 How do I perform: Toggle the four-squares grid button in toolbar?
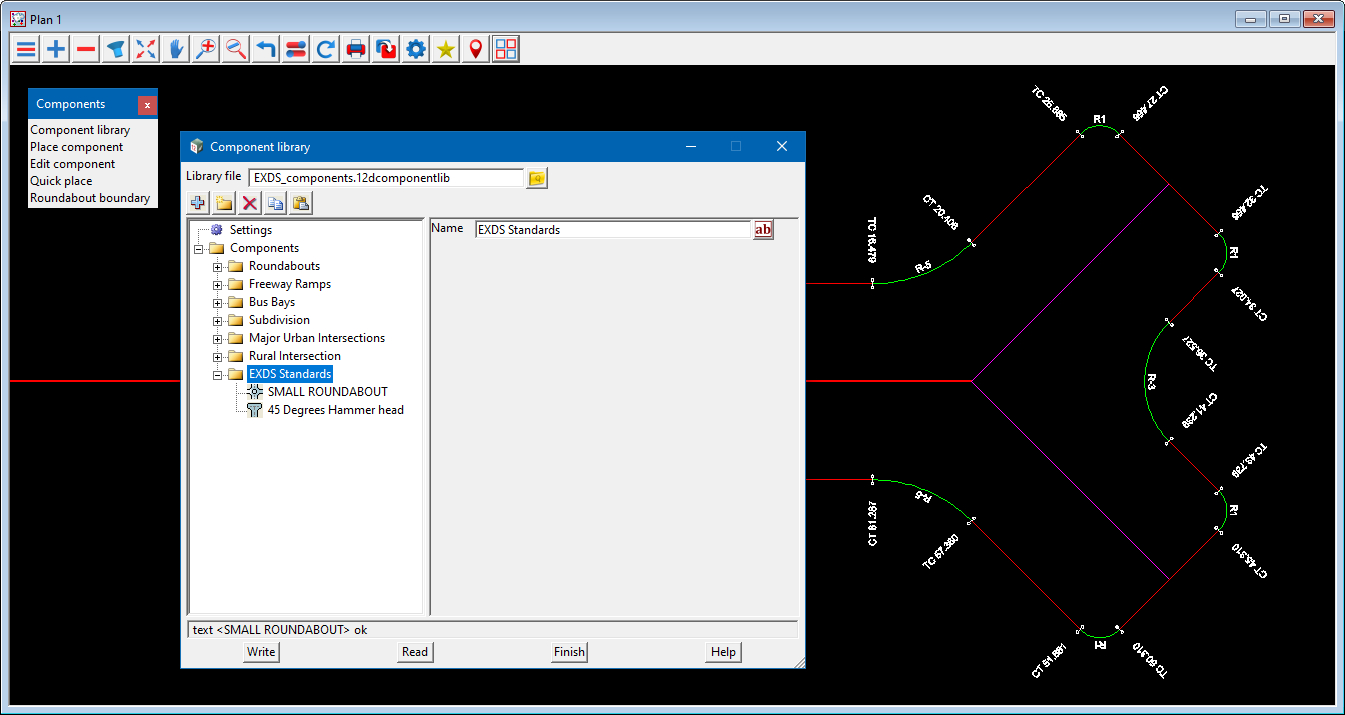coord(506,49)
